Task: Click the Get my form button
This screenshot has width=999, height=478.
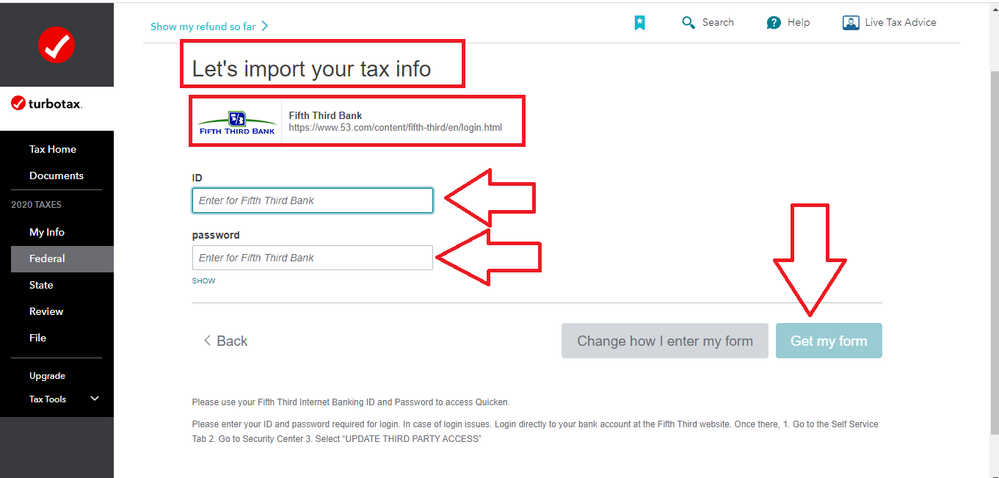Action: point(829,341)
